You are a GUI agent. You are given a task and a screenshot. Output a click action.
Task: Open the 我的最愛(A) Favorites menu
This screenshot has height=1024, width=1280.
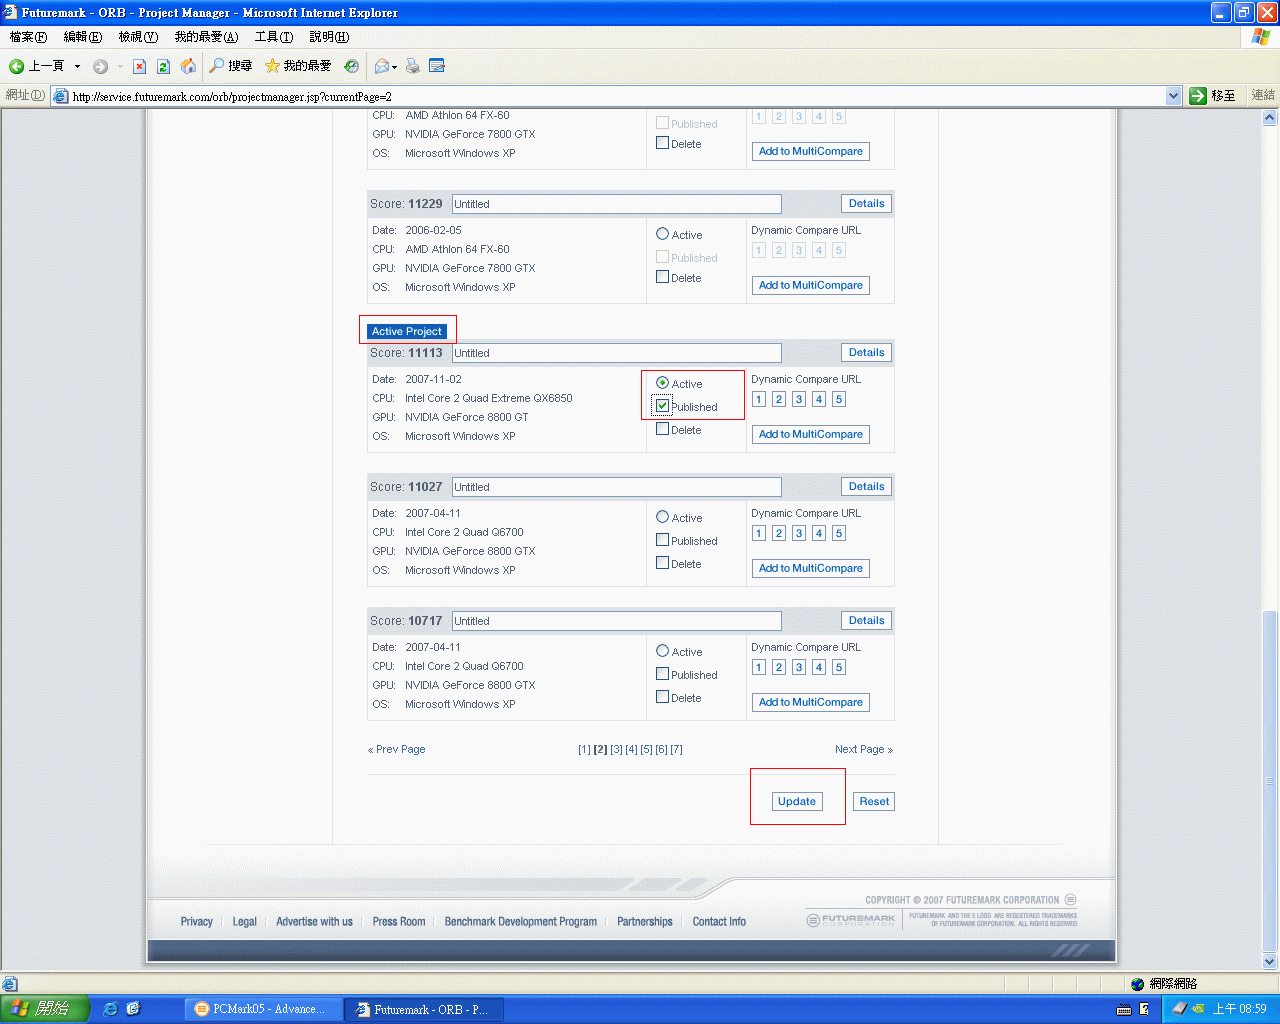click(206, 37)
